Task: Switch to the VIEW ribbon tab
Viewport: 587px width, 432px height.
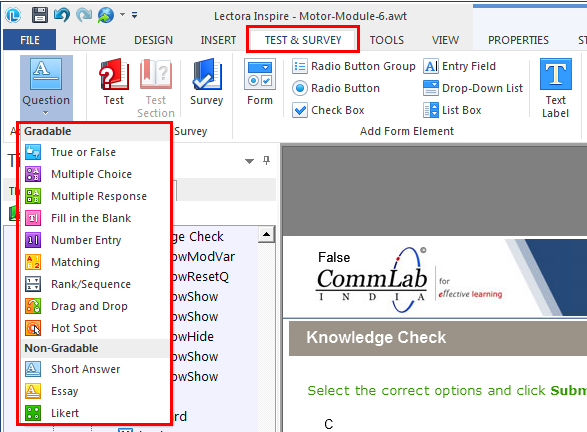Action: pyautogui.click(x=445, y=40)
